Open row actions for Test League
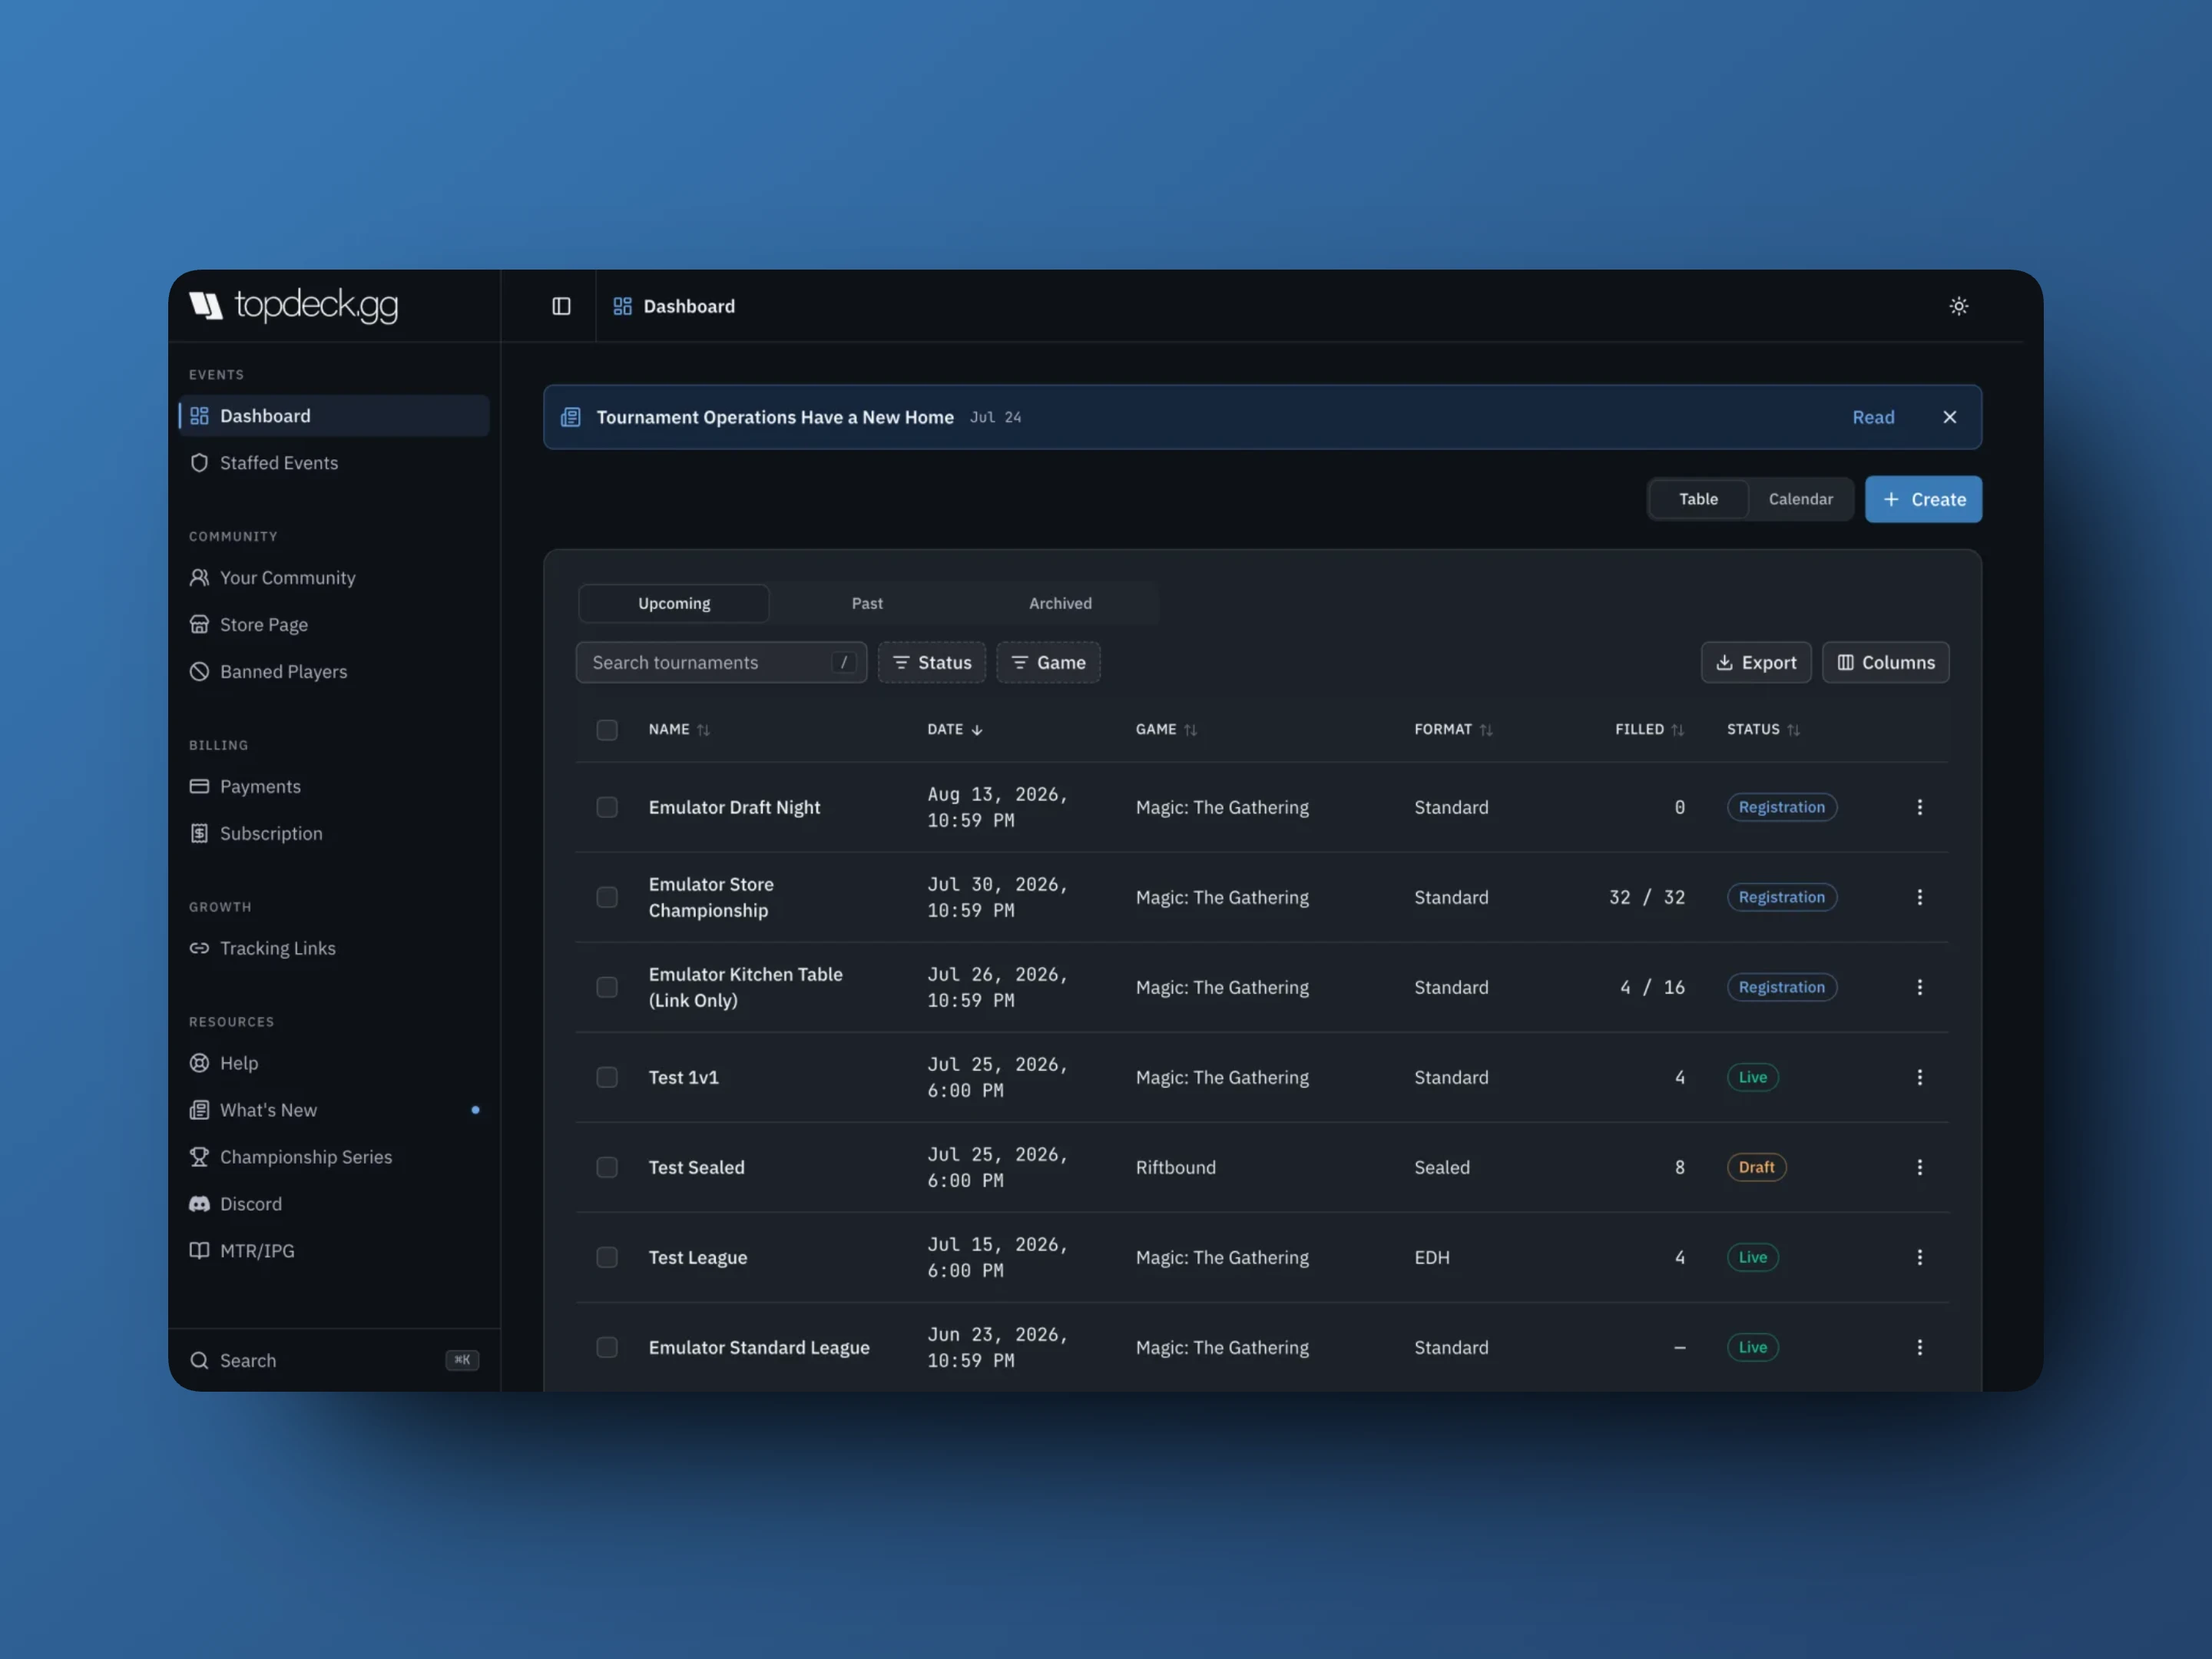Viewport: 2212px width, 1659px height. (x=1919, y=1257)
